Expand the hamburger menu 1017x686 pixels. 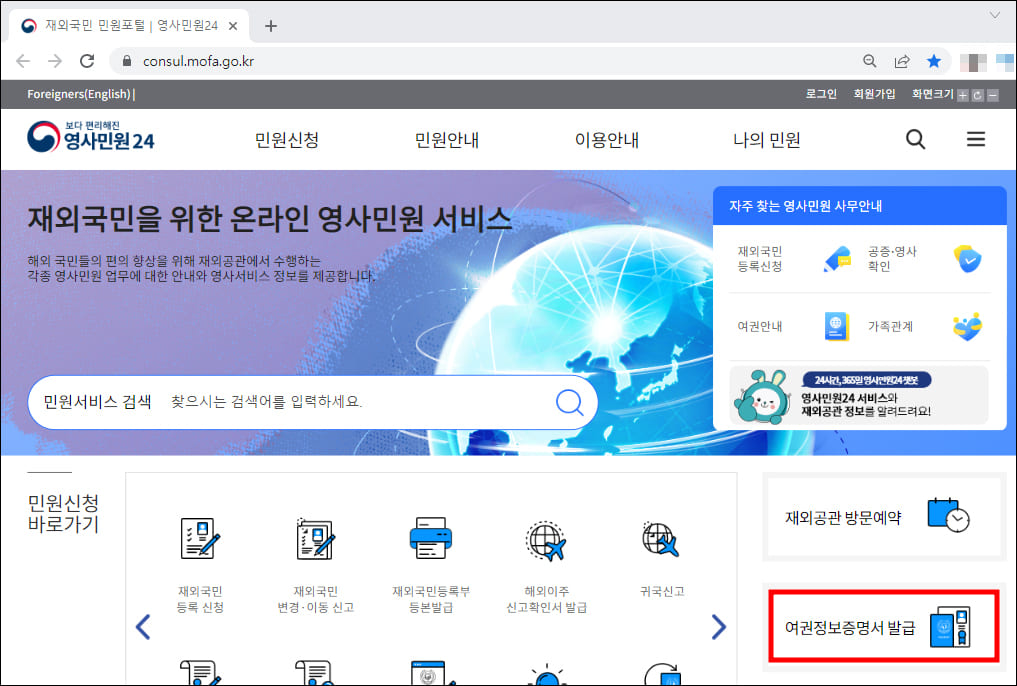coord(975,139)
